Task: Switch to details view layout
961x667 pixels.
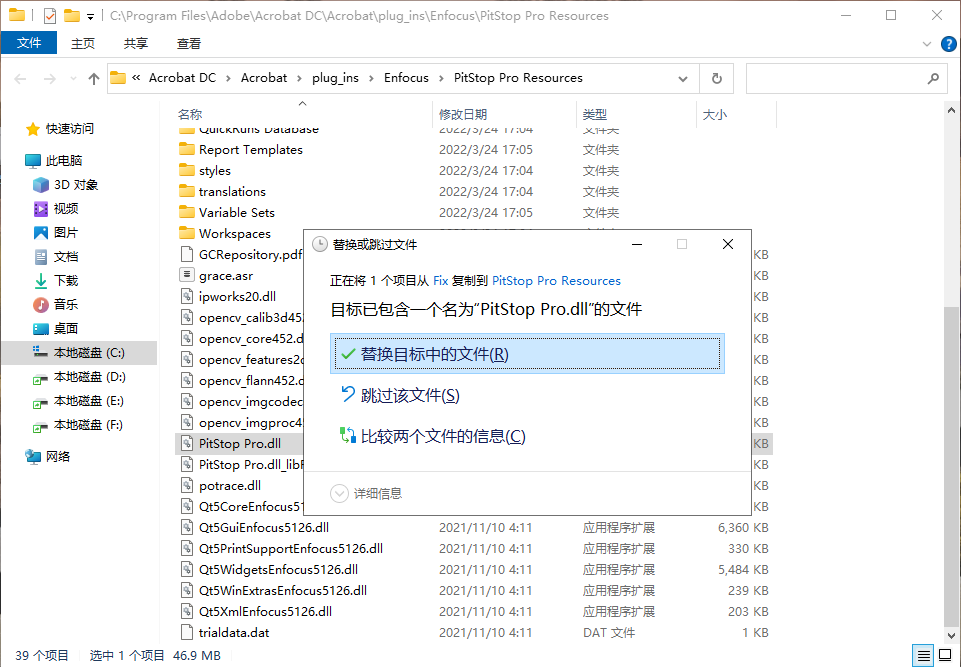Action: click(923, 655)
